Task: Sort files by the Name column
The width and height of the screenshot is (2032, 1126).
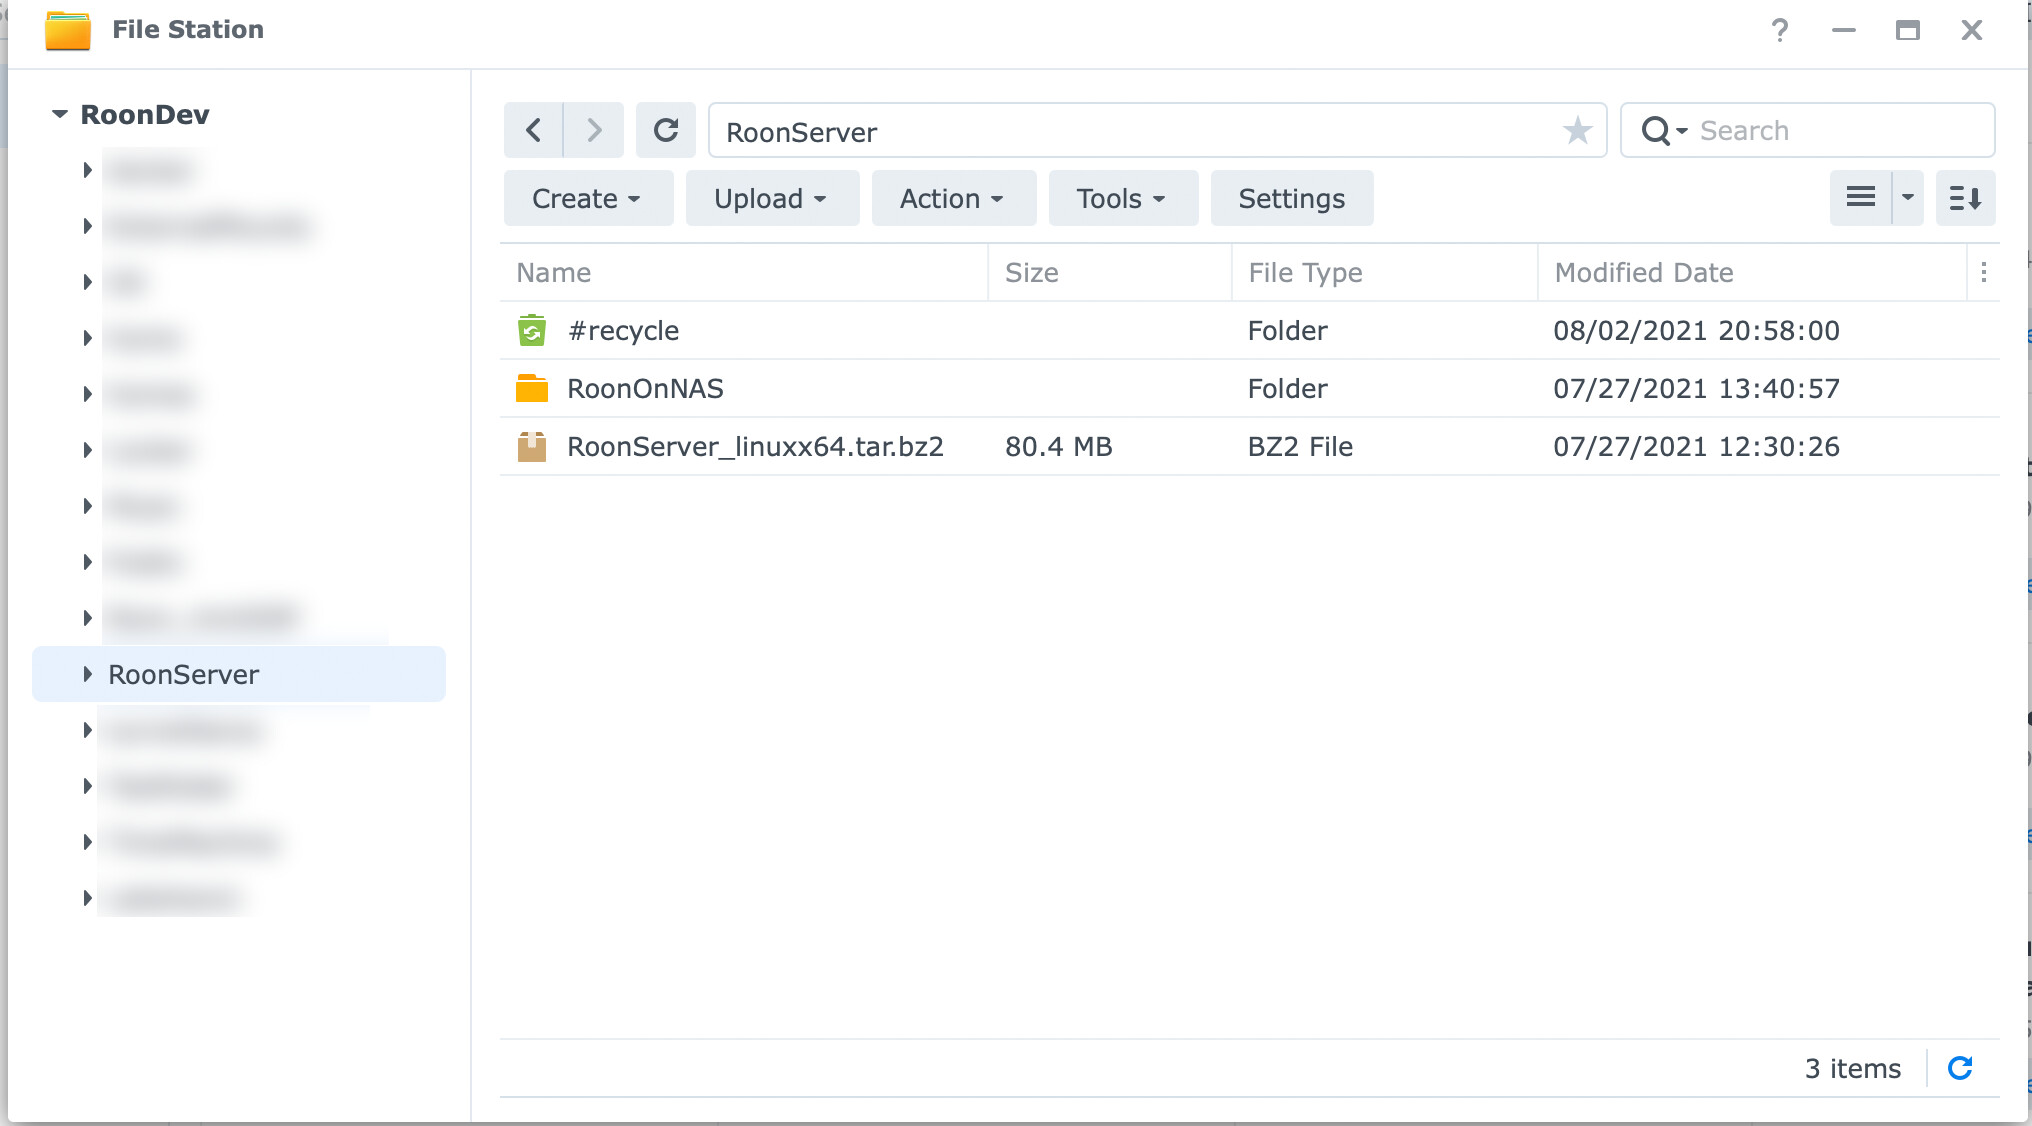Action: (744, 272)
